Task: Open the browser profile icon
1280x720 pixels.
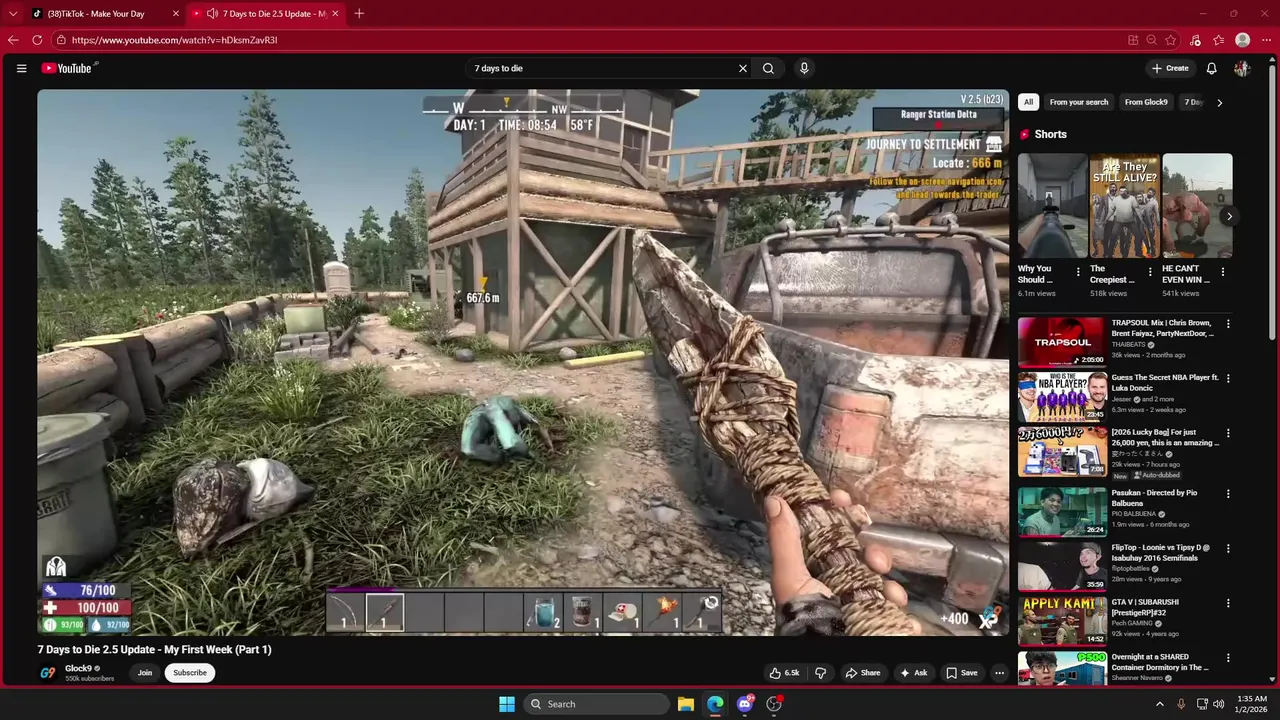Action: (x=1242, y=40)
